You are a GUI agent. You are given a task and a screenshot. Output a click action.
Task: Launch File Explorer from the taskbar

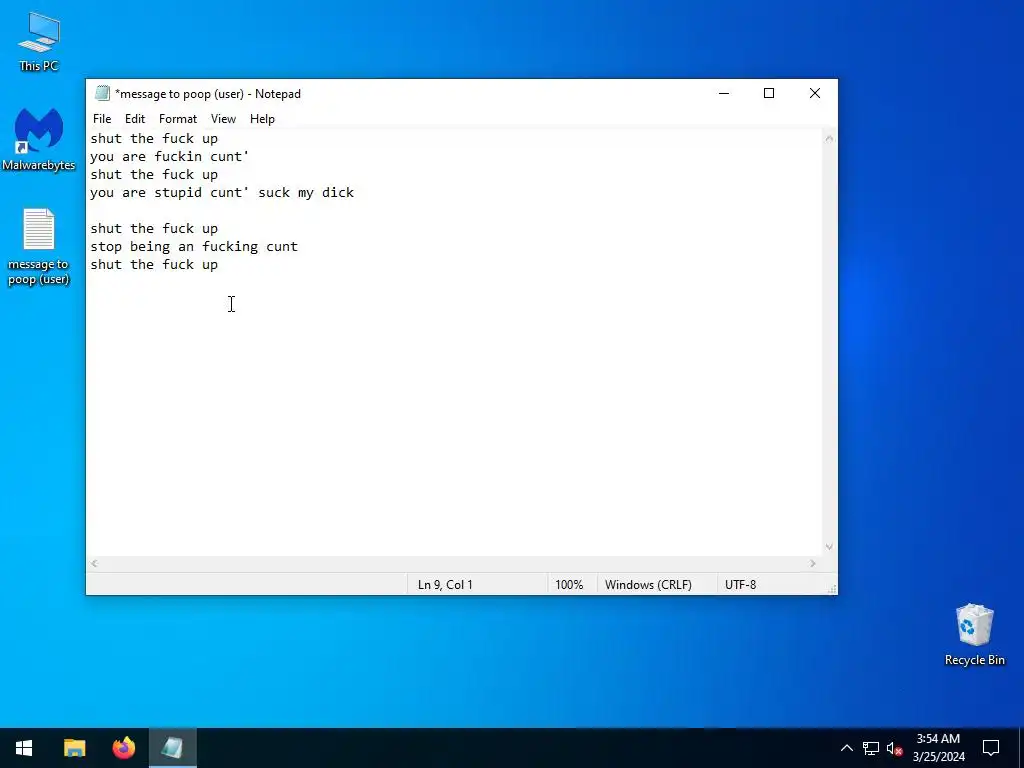[74, 748]
